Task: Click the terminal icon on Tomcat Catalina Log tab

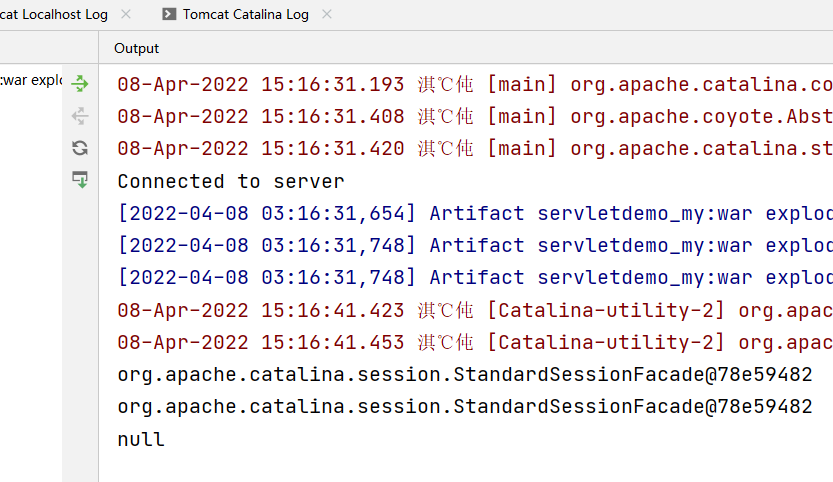Action: tap(169, 14)
